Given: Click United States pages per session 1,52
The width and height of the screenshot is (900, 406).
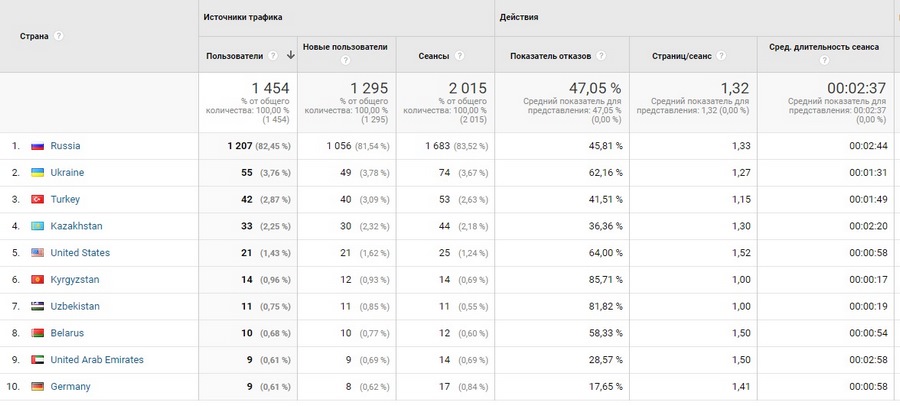Looking at the screenshot, I should (742, 253).
